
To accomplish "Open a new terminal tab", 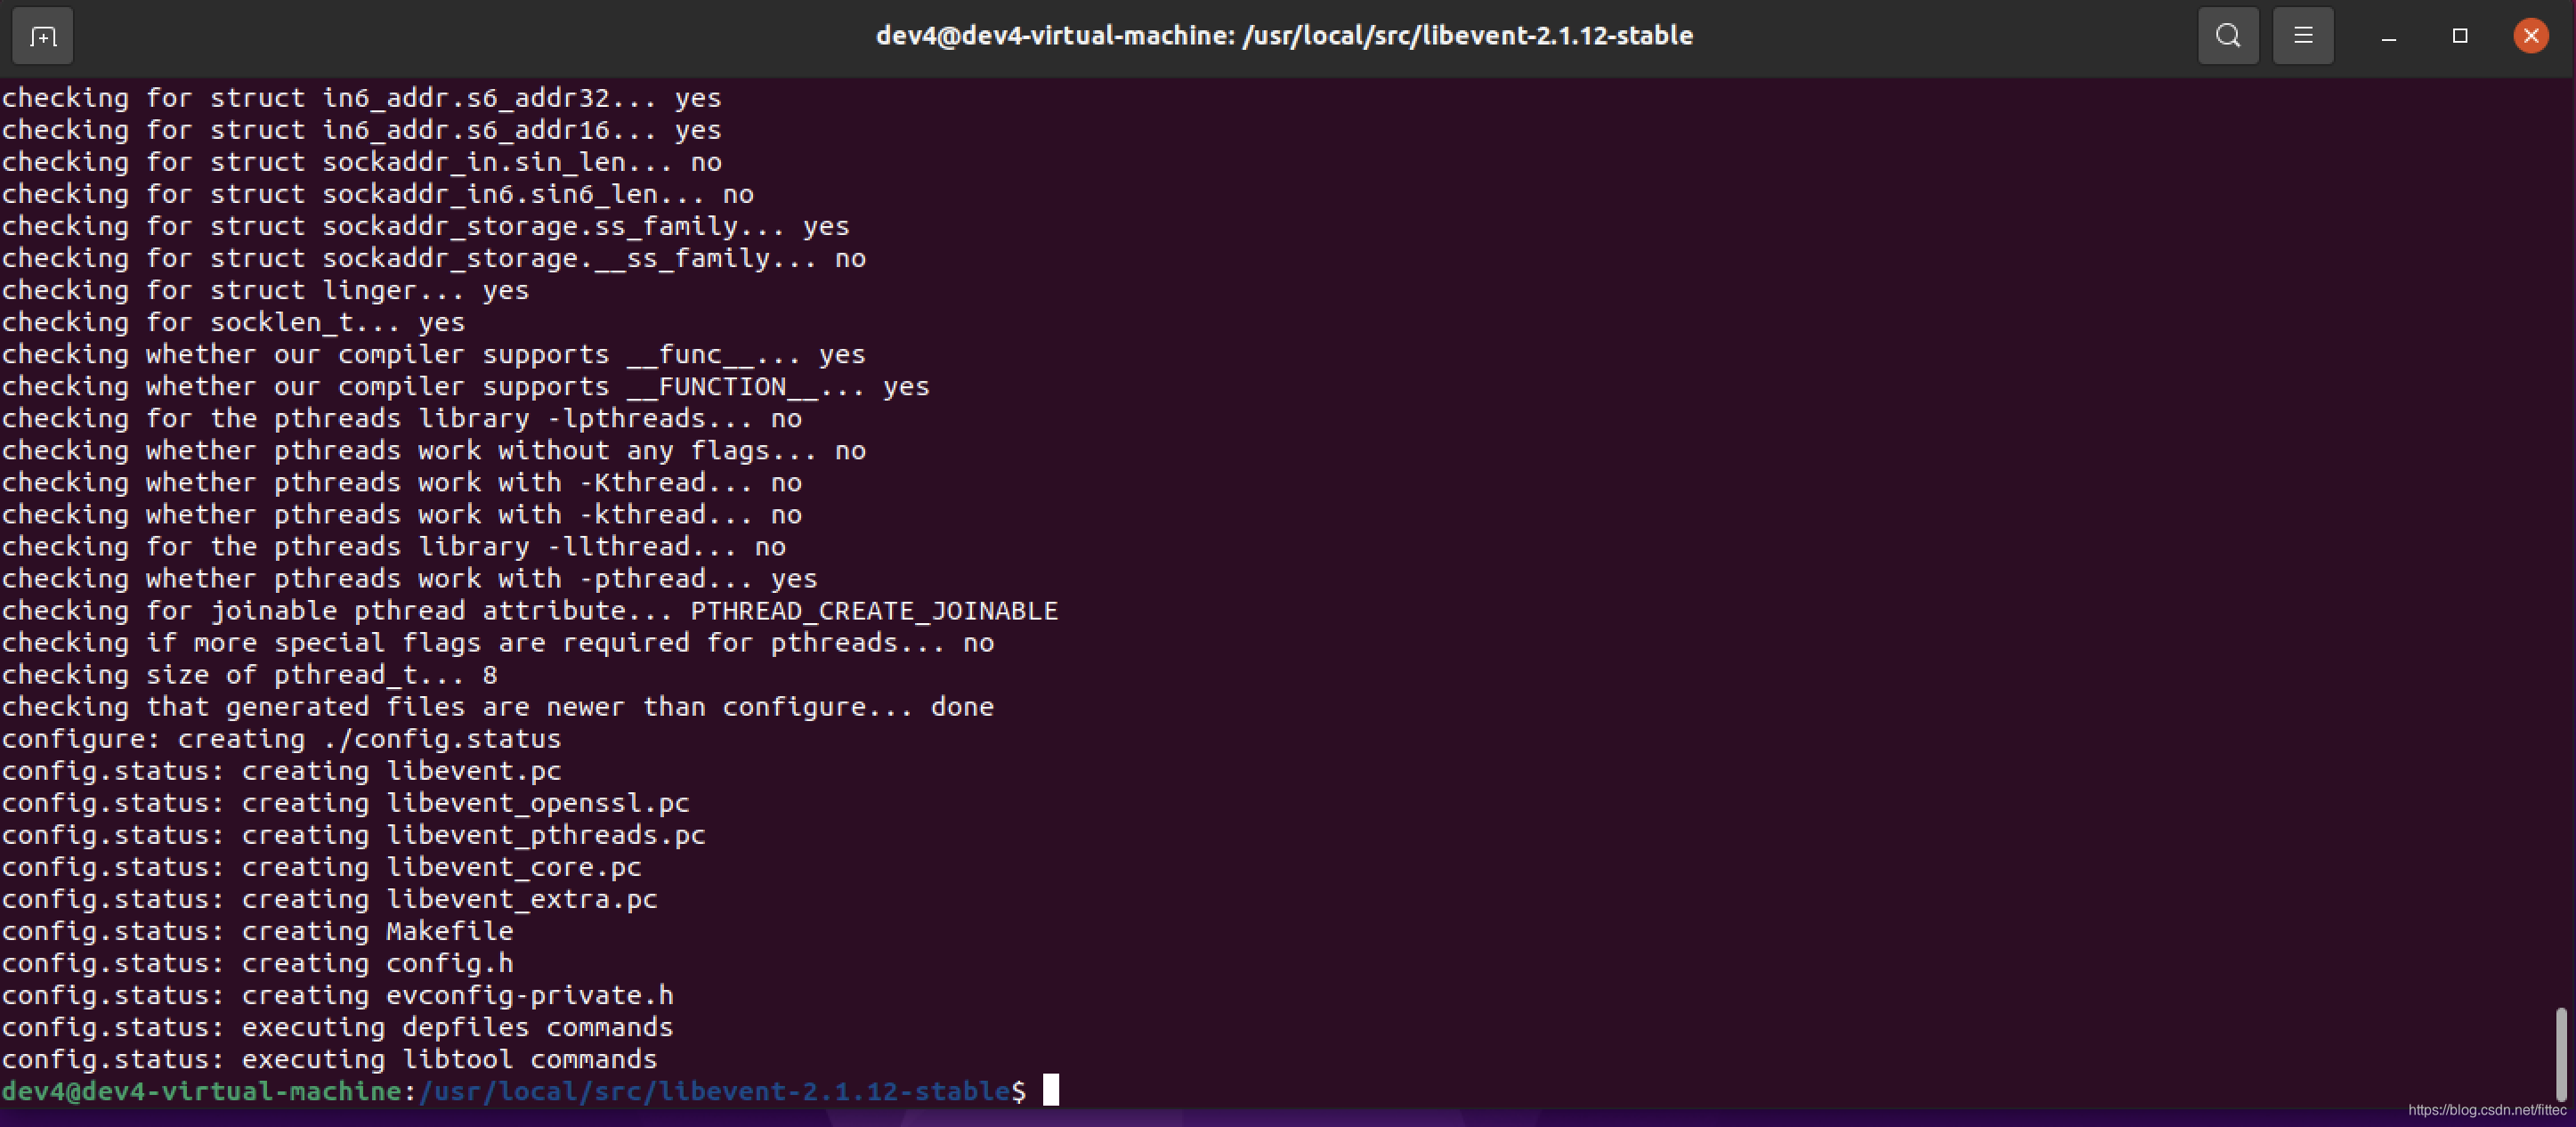I will [x=42, y=37].
